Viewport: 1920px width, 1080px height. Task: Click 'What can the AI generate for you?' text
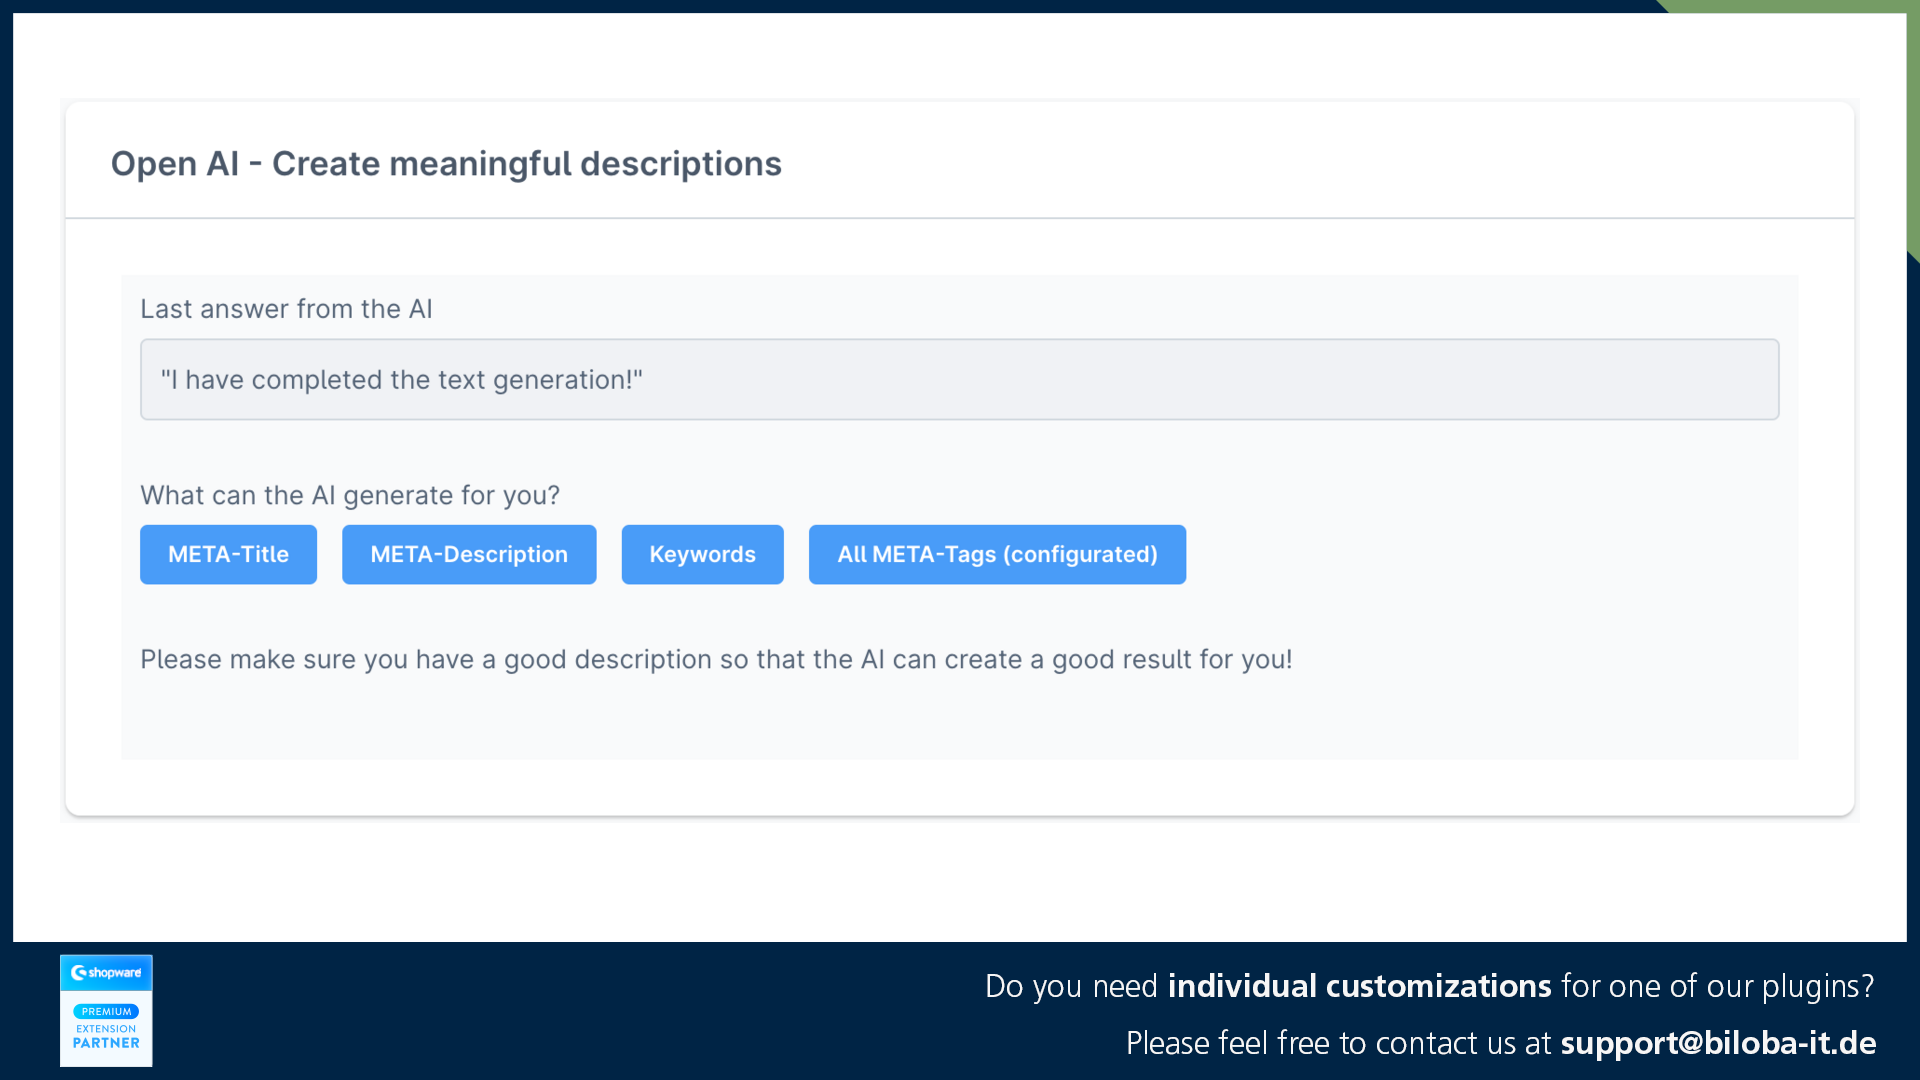tap(350, 495)
